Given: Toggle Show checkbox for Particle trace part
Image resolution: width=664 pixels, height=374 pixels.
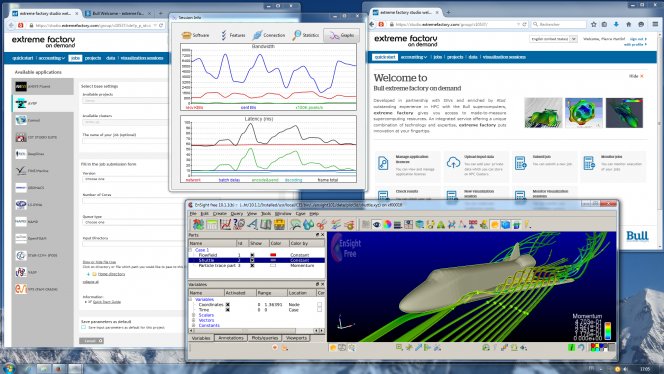Looking at the screenshot, I should (252, 266).
